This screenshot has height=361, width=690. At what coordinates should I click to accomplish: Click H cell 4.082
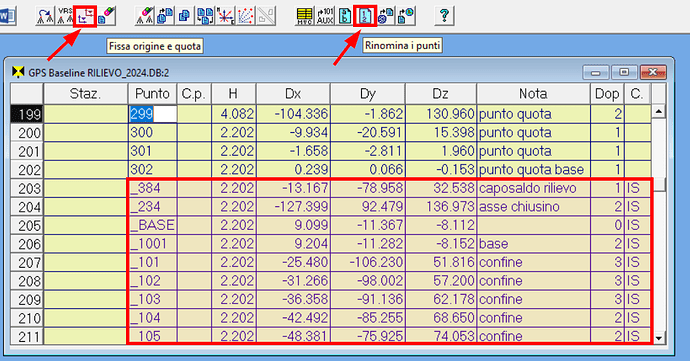(234, 114)
